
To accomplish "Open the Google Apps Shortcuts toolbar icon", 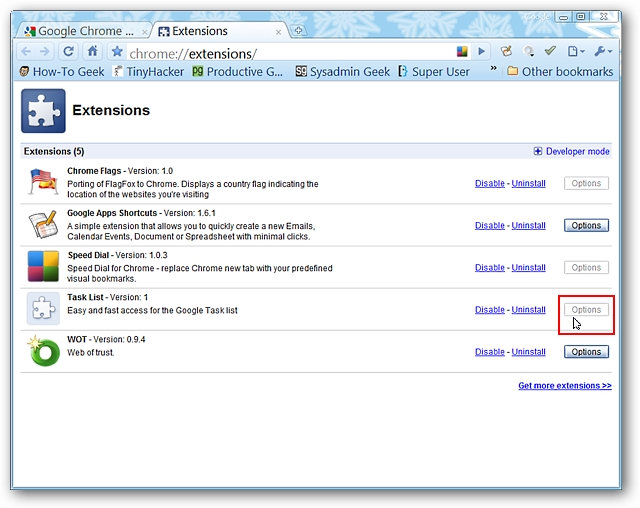I will [x=507, y=51].
